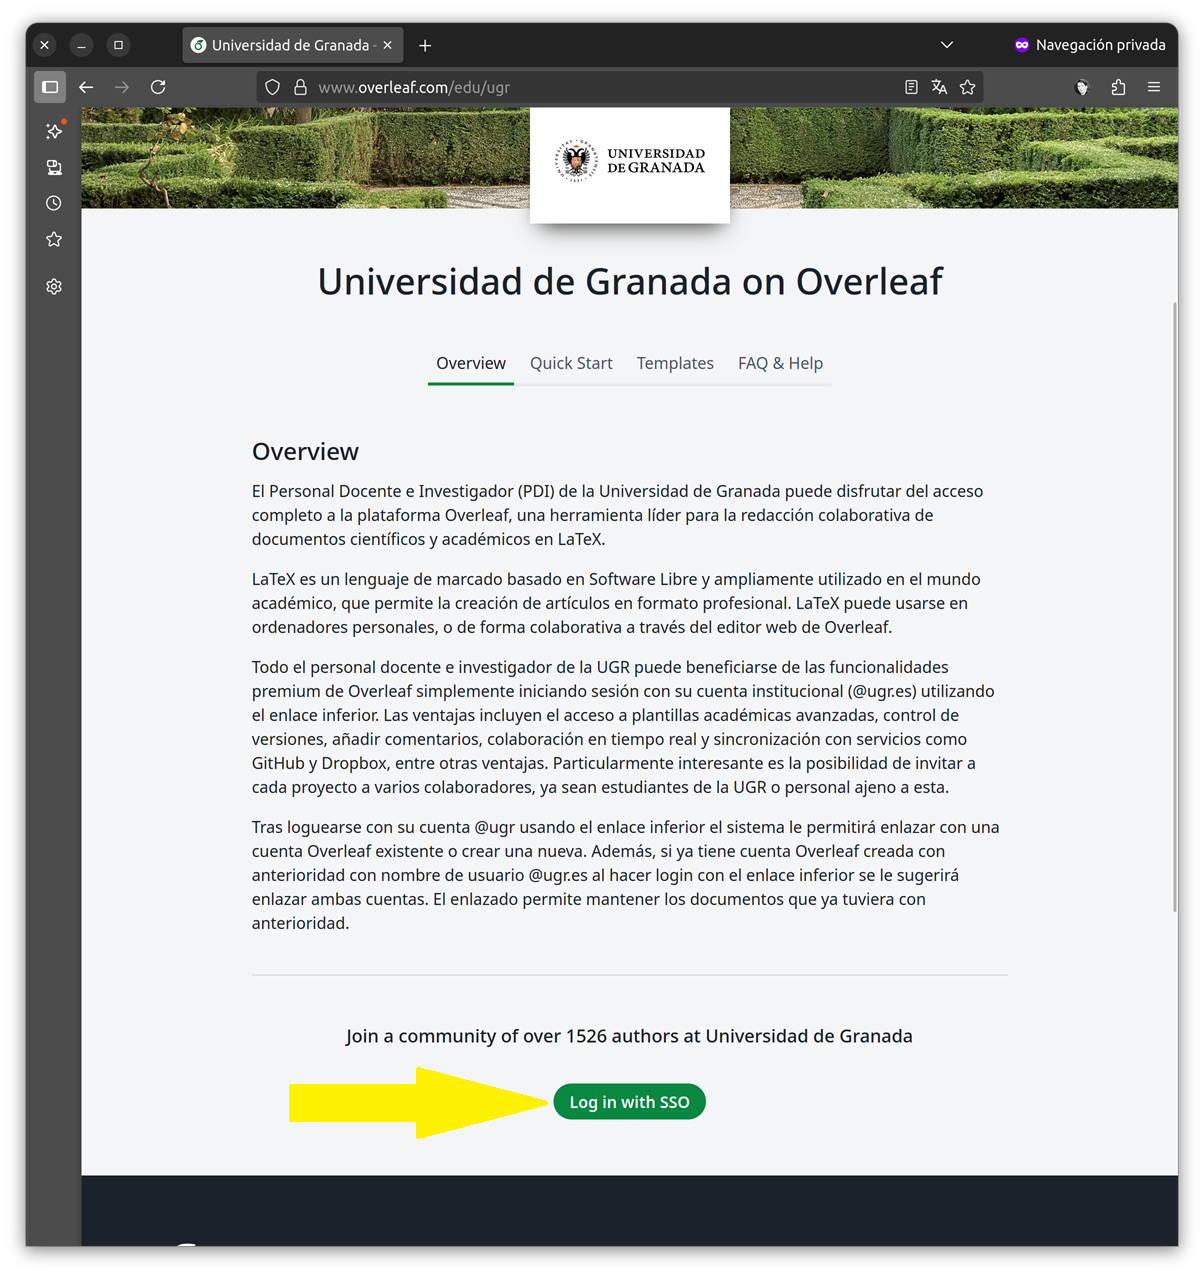Screen dimensions: 1204x1275
Task: Toggle reader view in address bar
Action: click(911, 87)
